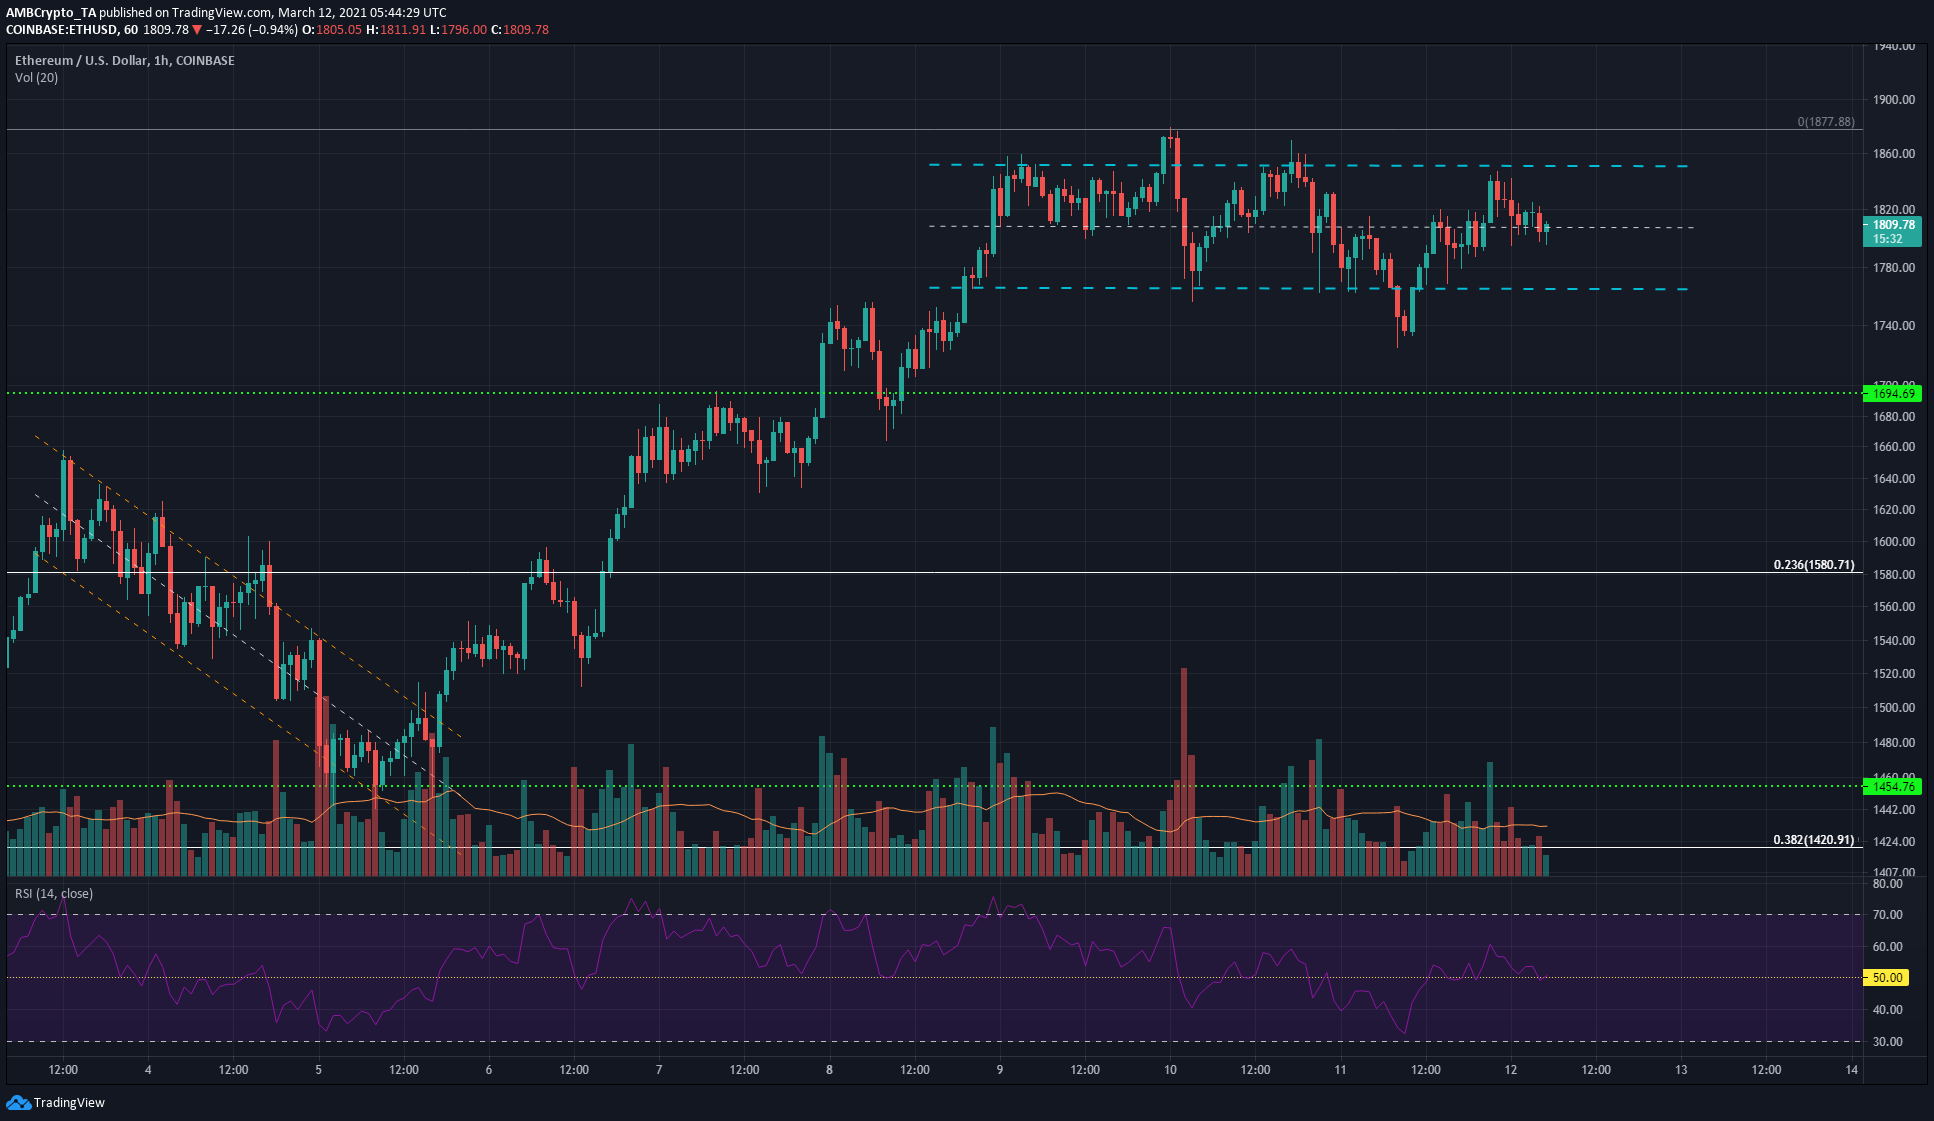
Task: Click the Ethereum / U.S. Dollar chart title
Action: tap(125, 60)
